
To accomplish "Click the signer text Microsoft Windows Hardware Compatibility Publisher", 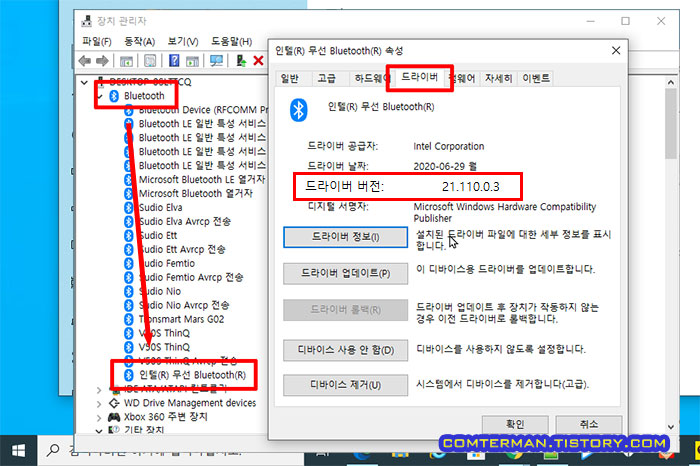I will [x=504, y=212].
